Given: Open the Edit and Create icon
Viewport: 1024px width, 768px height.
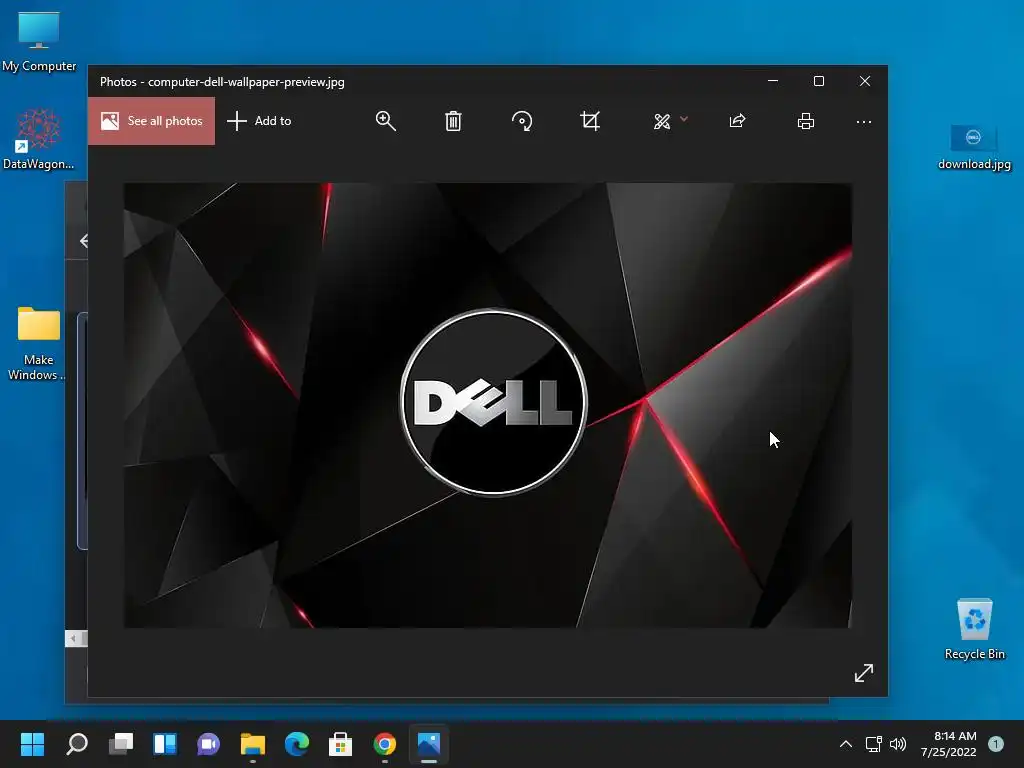Looking at the screenshot, I should click(662, 121).
